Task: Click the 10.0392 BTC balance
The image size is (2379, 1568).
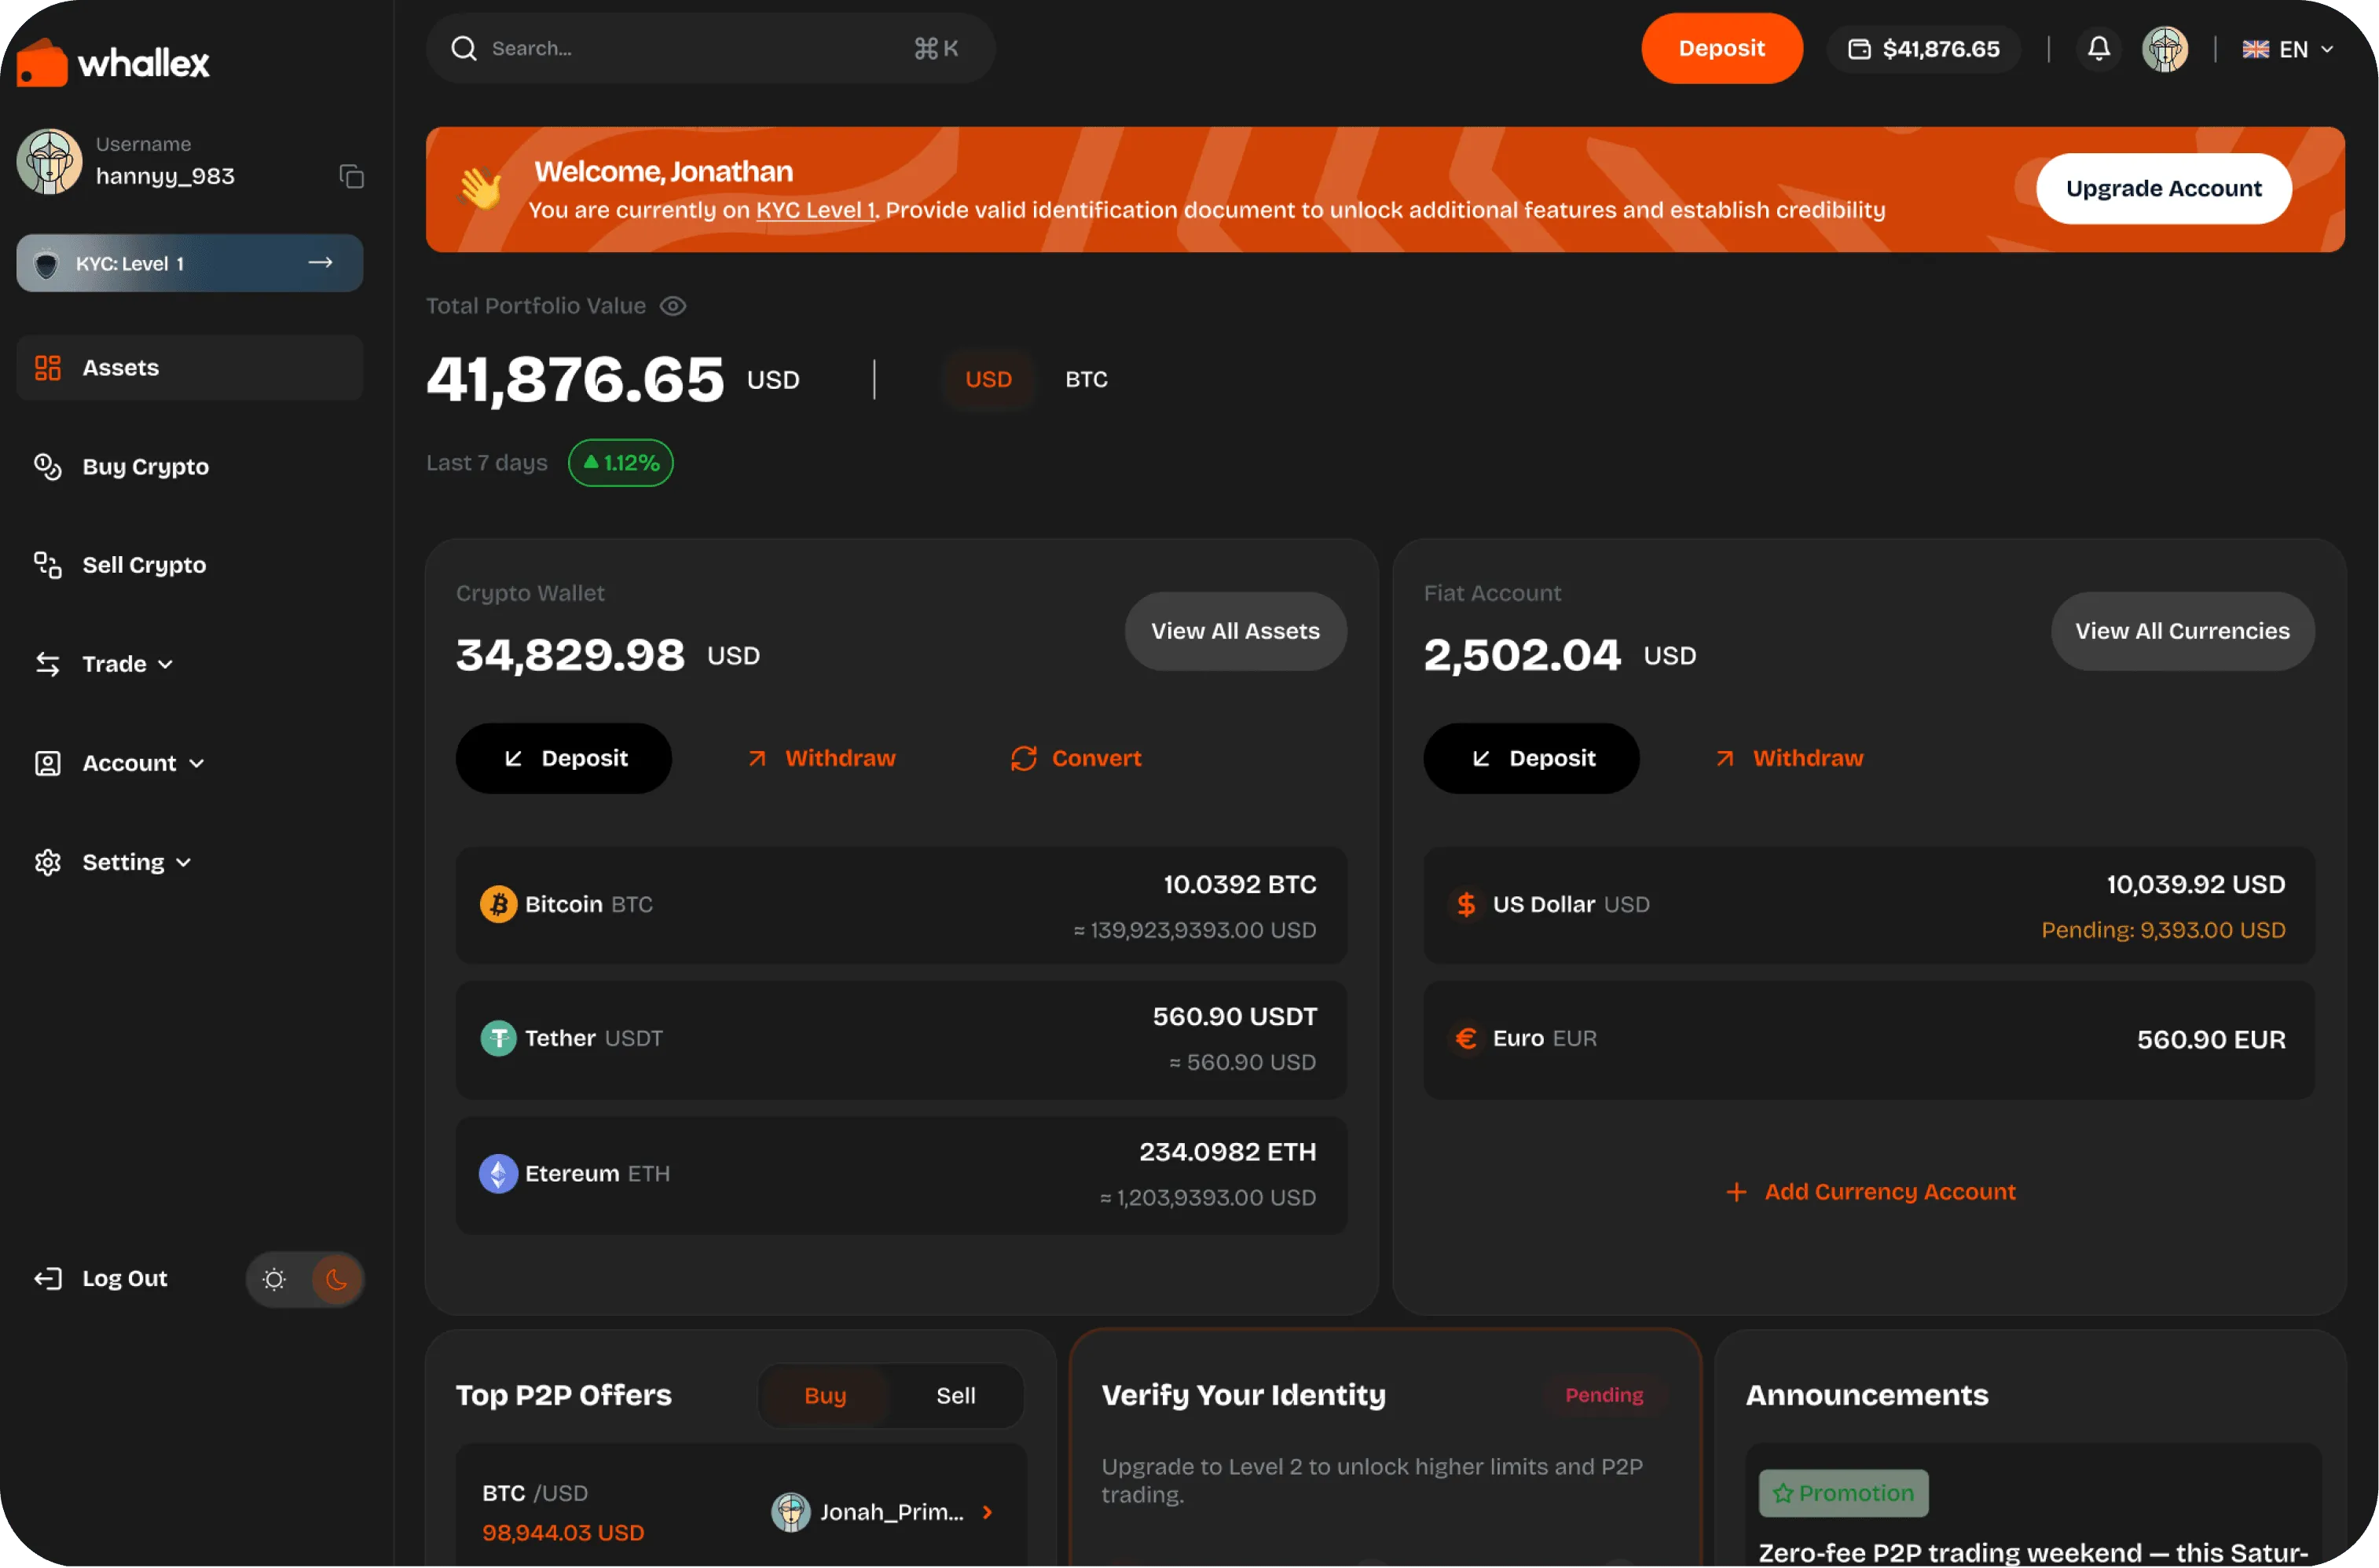Action: [1239, 884]
